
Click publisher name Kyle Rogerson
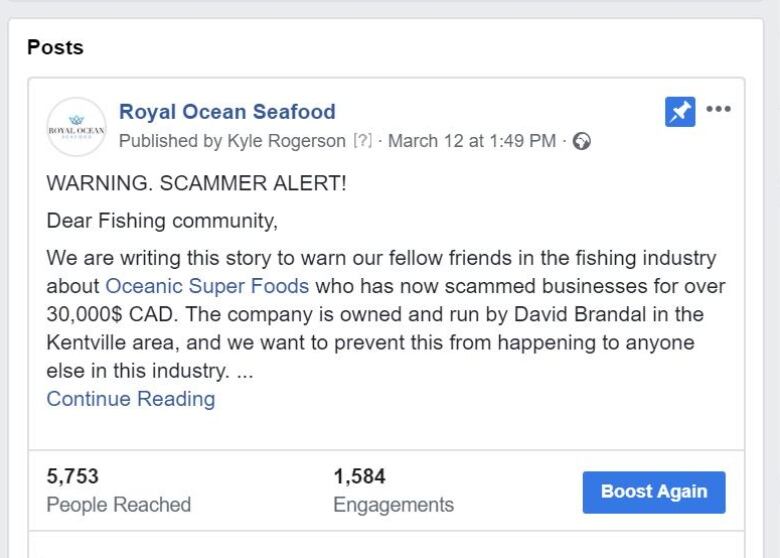click(287, 141)
